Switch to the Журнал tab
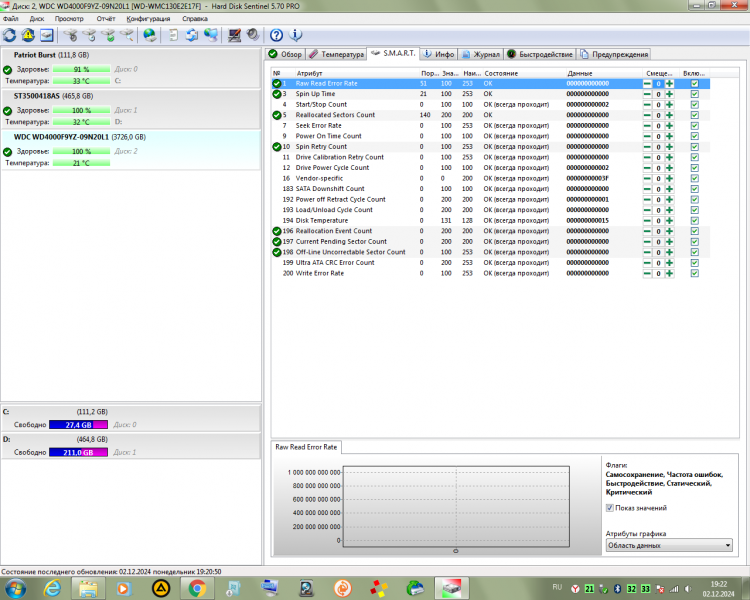 tap(481, 54)
